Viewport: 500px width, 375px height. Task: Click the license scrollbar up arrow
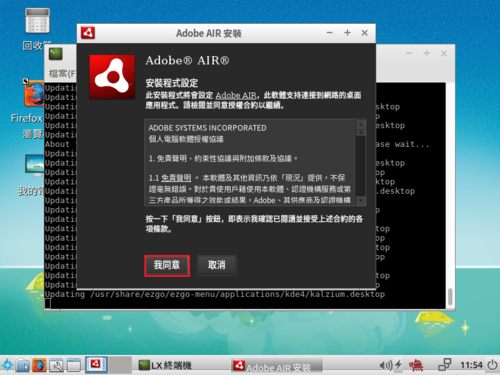(x=360, y=124)
